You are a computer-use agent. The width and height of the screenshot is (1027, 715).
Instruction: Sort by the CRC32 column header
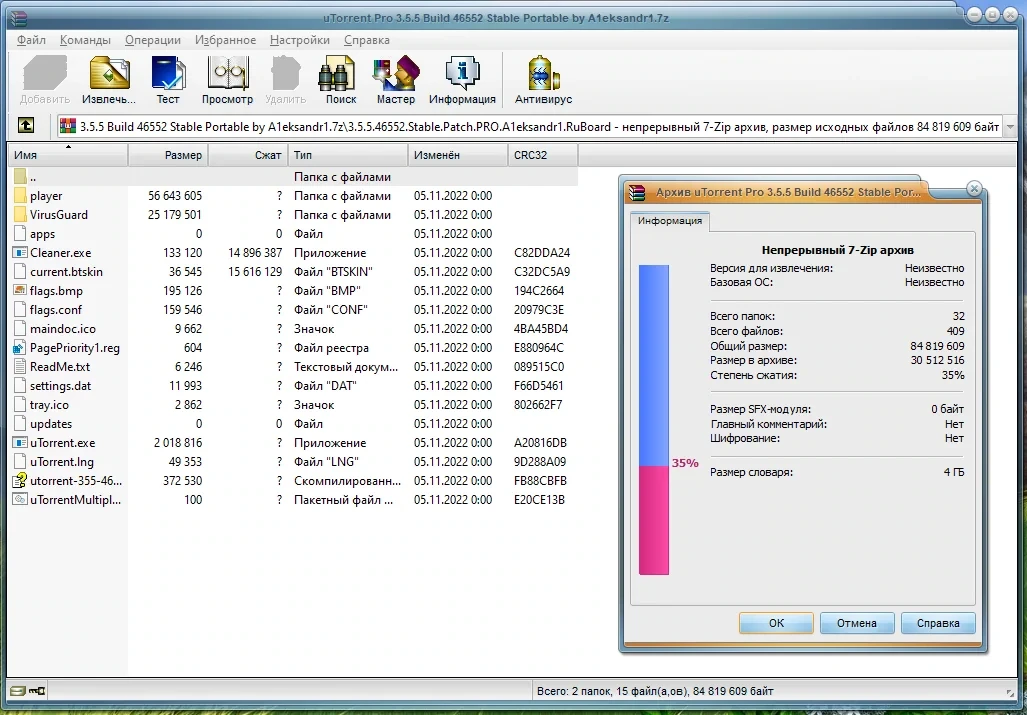(x=543, y=155)
